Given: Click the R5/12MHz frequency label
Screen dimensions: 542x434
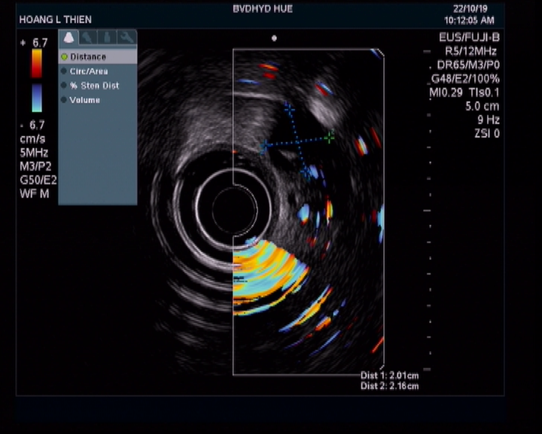Looking at the screenshot, I should 470,51.
